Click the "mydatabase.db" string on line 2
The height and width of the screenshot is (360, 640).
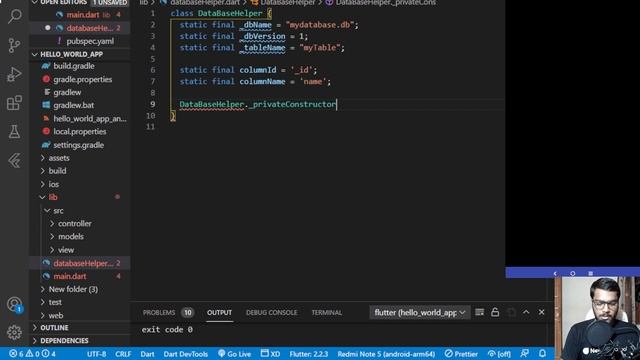coord(320,25)
